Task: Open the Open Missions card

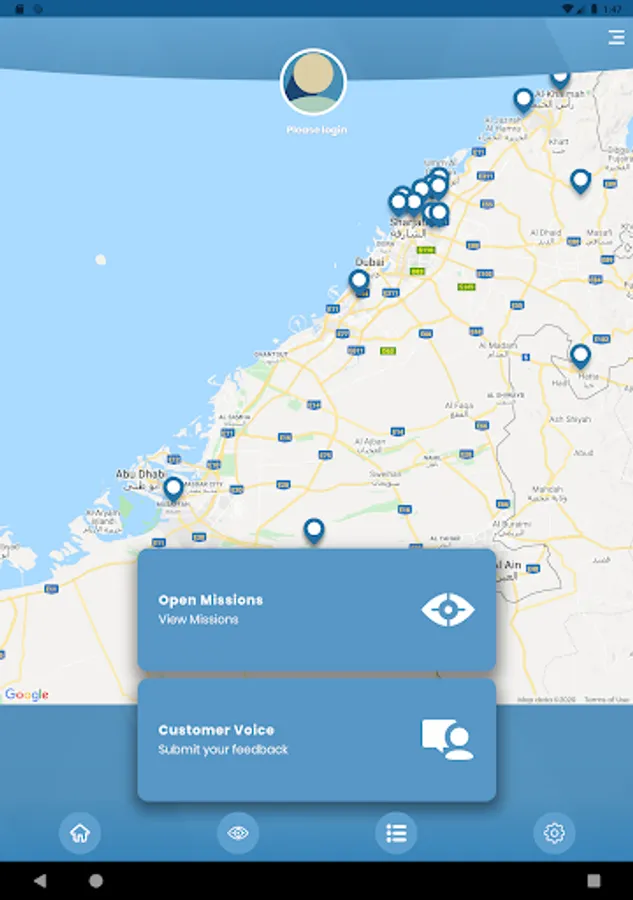Action: pyautogui.click(x=317, y=610)
